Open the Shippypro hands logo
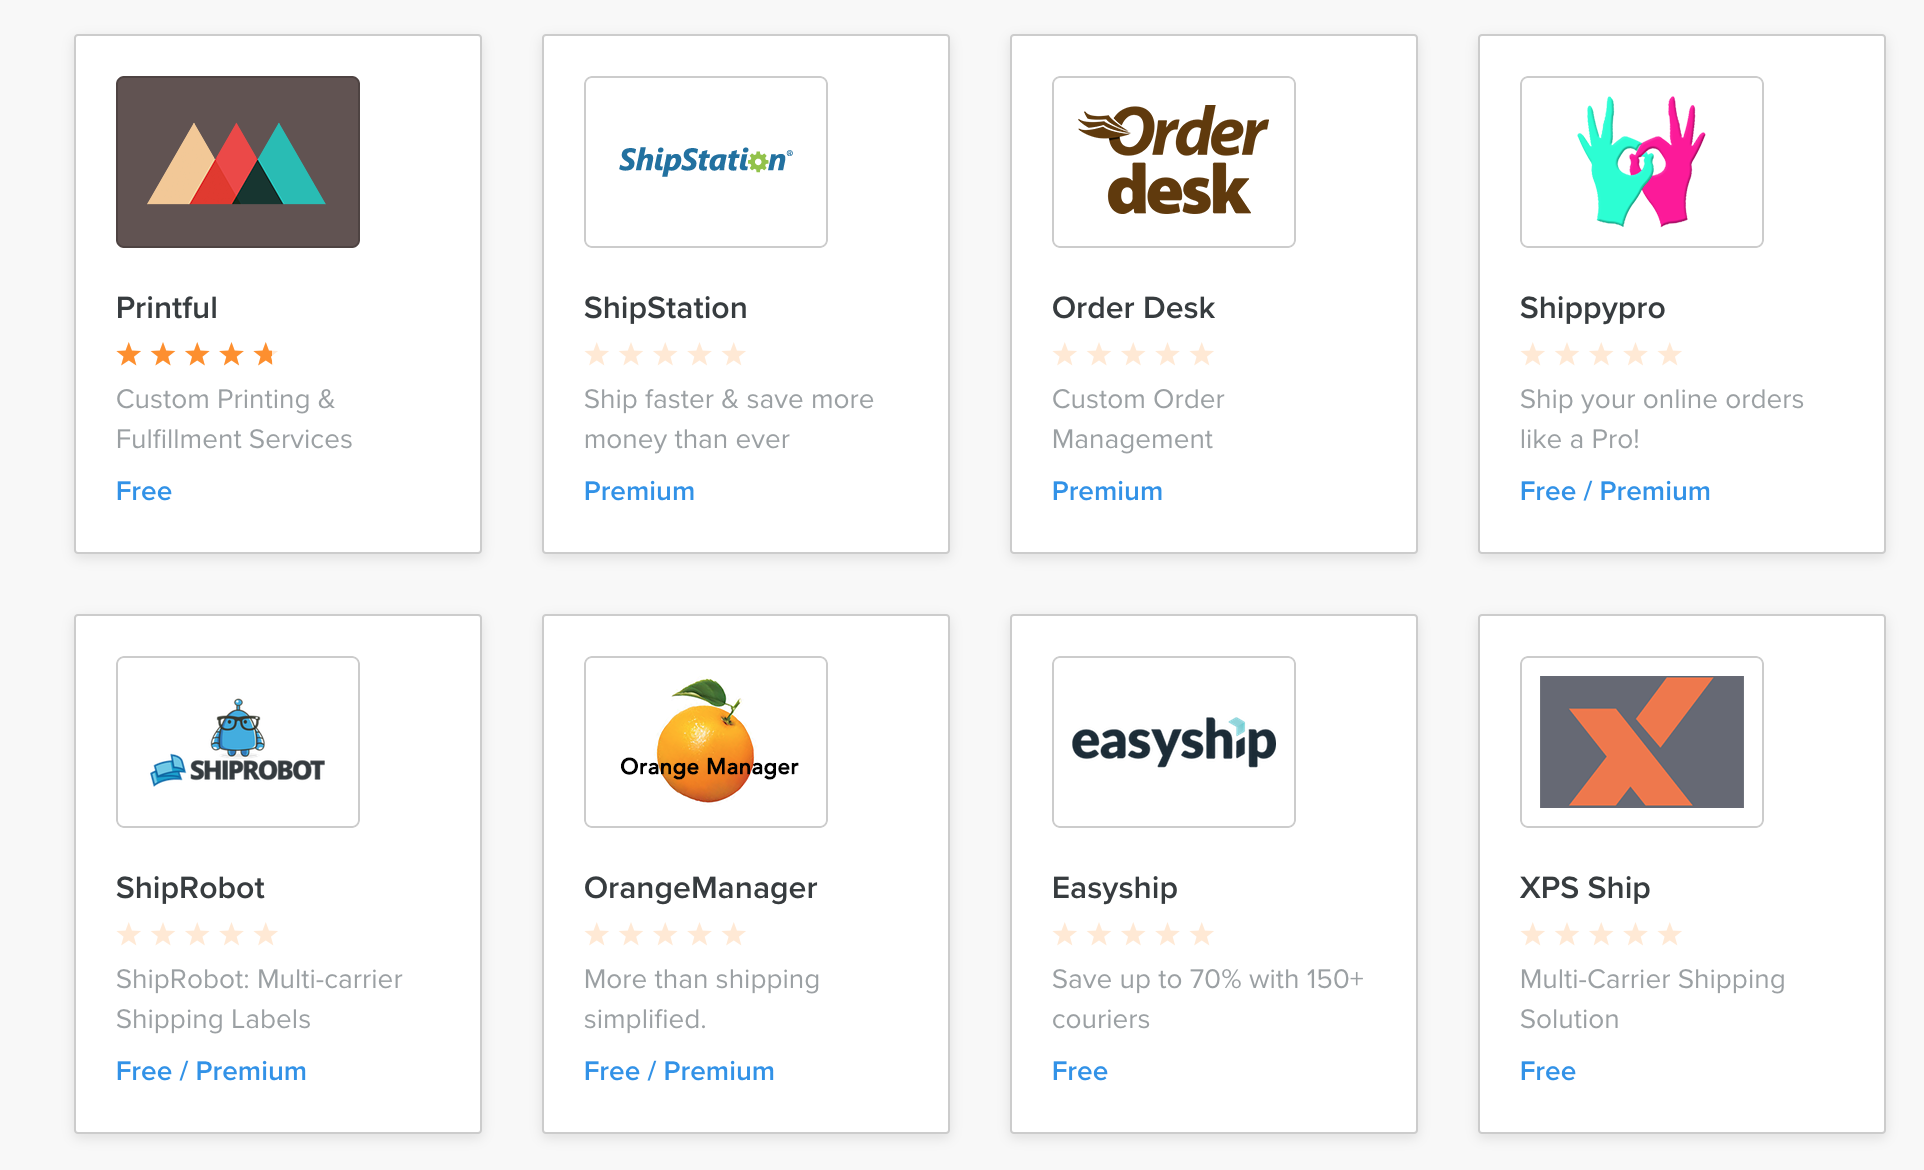The width and height of the screenshot is (1924, 1170). coord(1642,162)
